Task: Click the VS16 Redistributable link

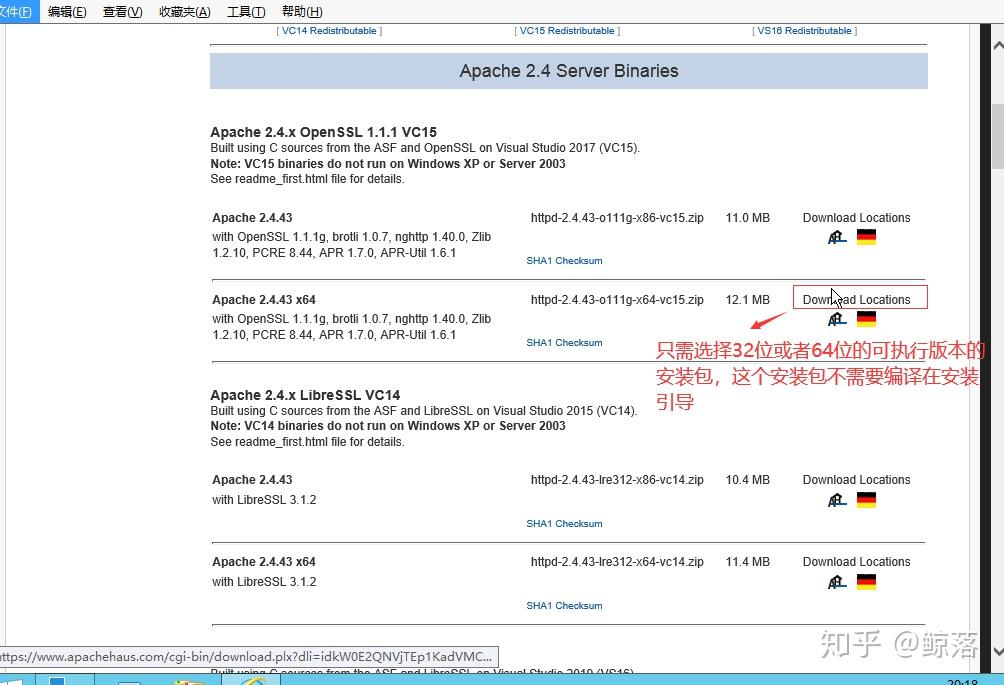Action: pos(803,30)
